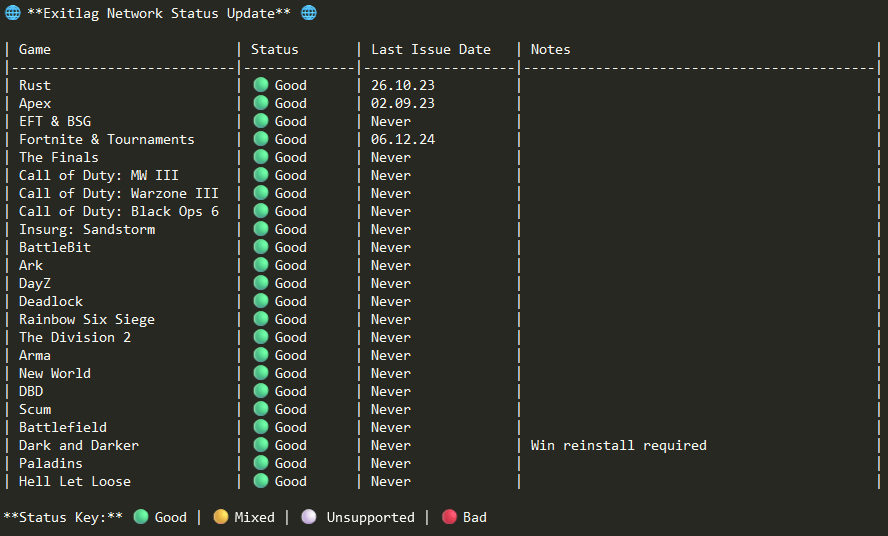The height and width of the screenshot is (536, 888).
Task: Click the game name "Apex"
Action: tap(35, 104)
